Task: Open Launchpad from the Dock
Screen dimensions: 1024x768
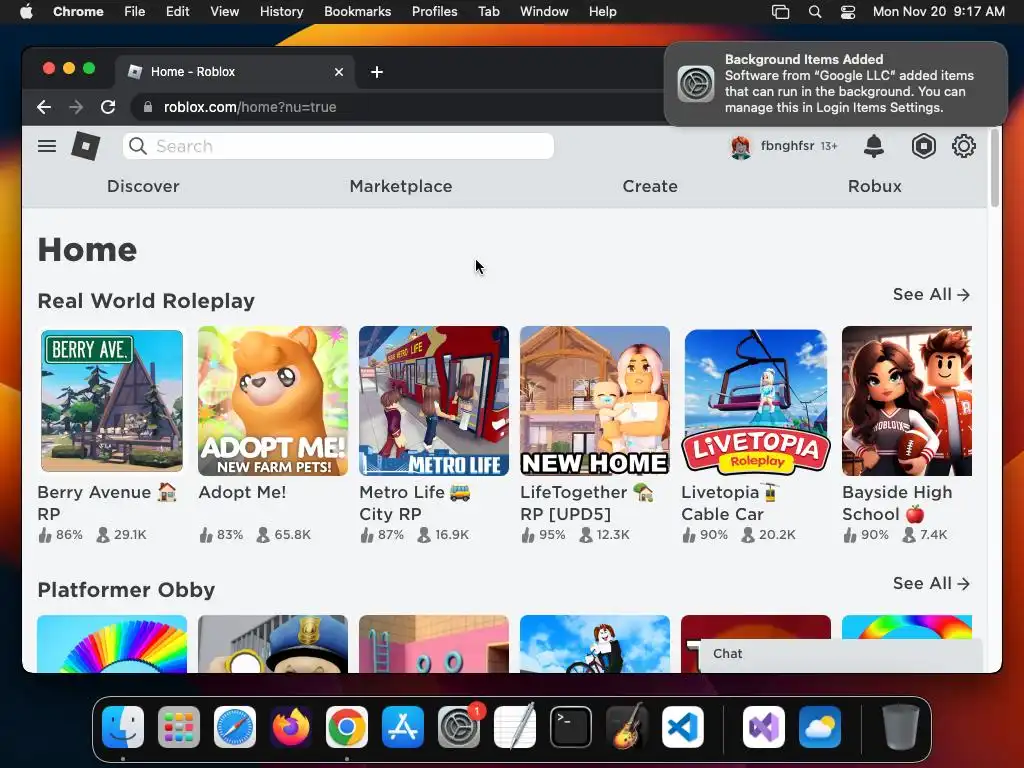Action: click(x=179, y=727)
